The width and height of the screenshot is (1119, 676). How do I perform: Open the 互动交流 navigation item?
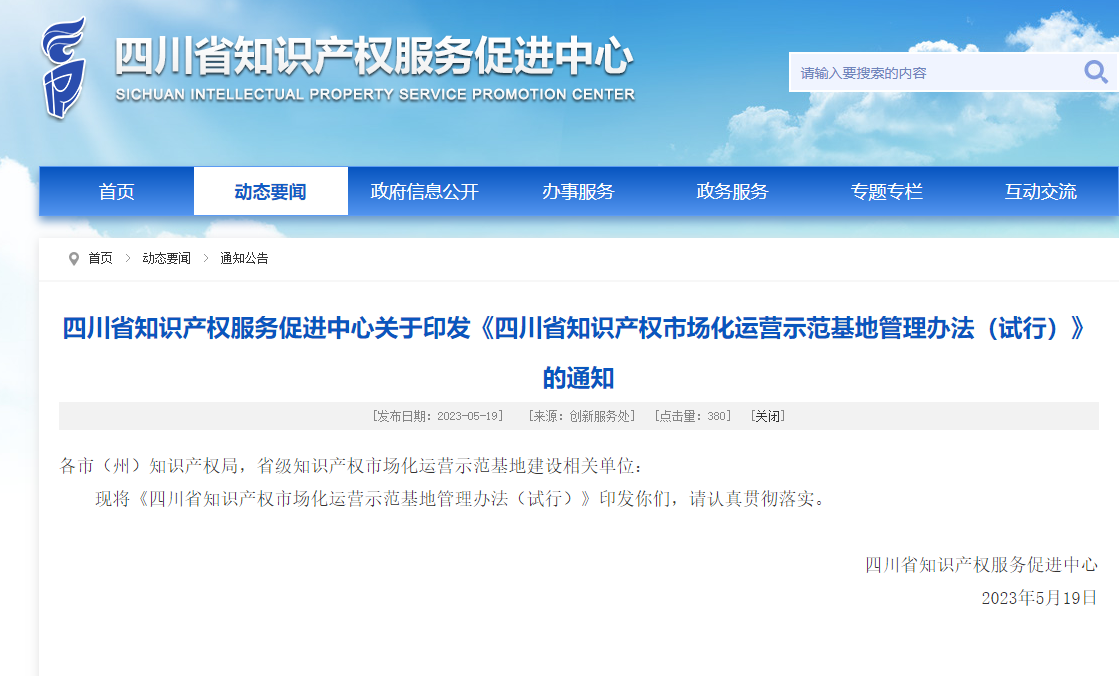1040,192
